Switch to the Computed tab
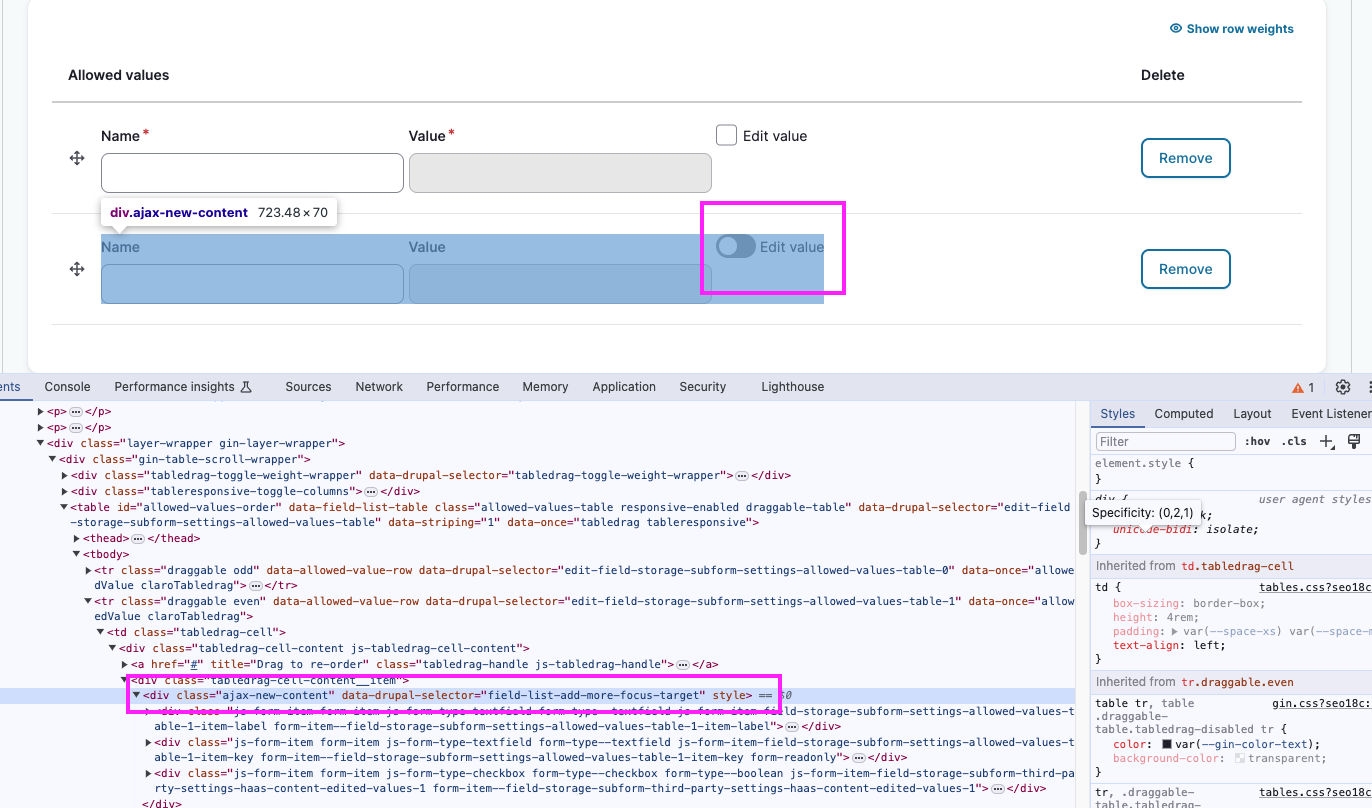This screenshot has height=808, width=1372. 1183,413
